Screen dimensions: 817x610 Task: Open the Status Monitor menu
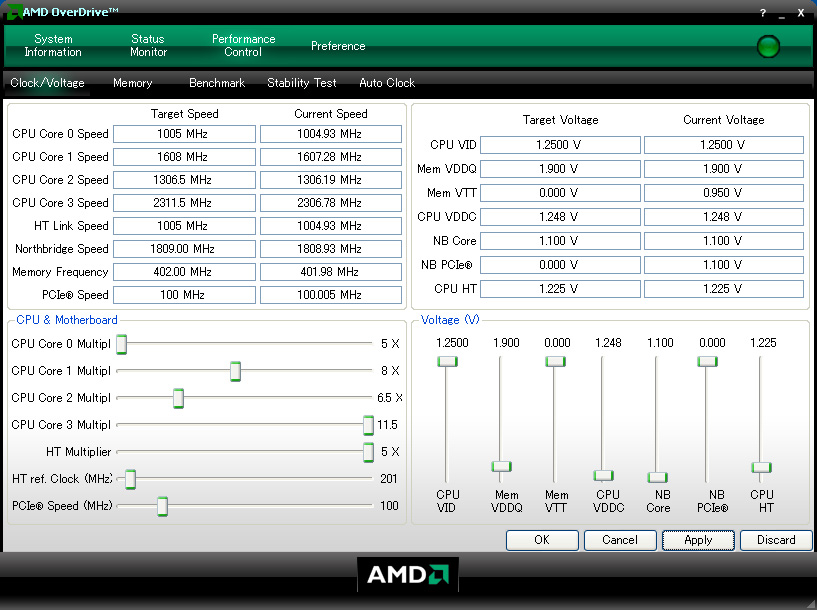(148, 45)
